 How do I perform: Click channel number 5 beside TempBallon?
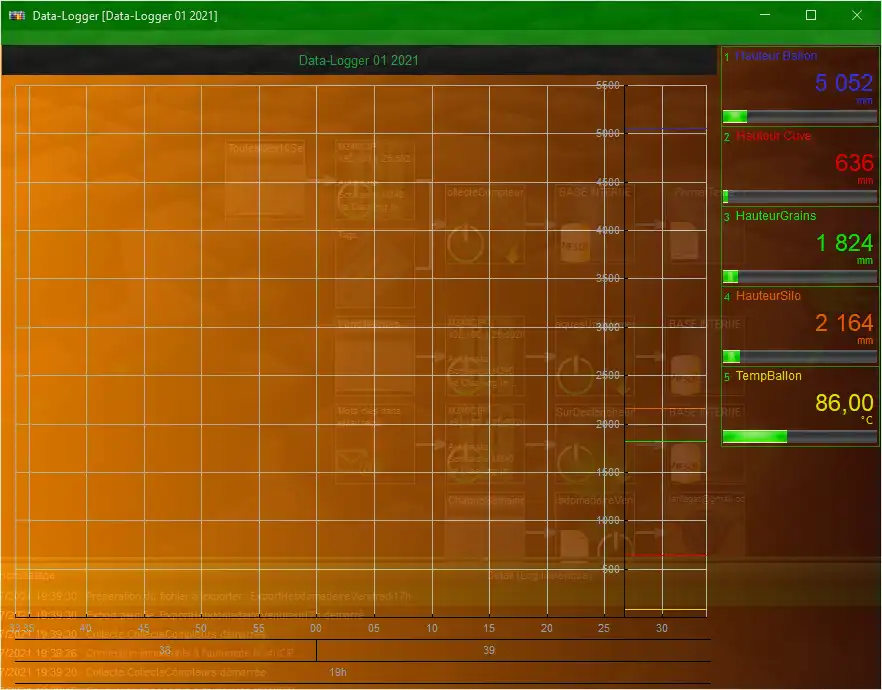pyautogui.click(x=727, y=377)
